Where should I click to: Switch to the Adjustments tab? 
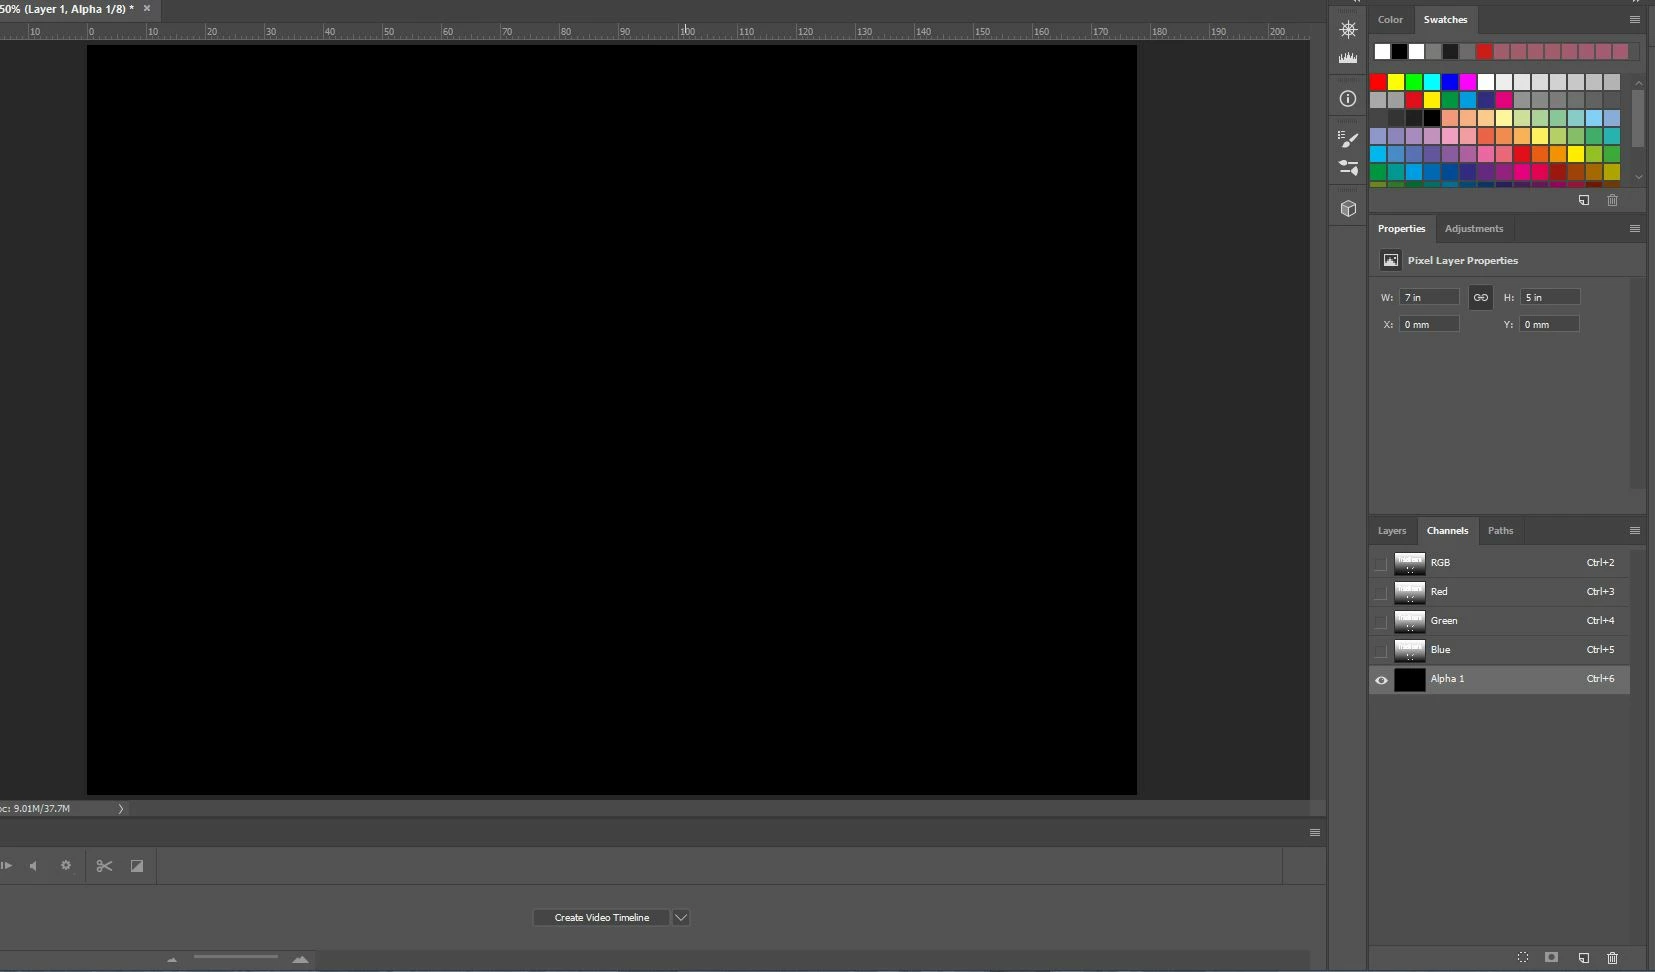tap(1473, 228)
